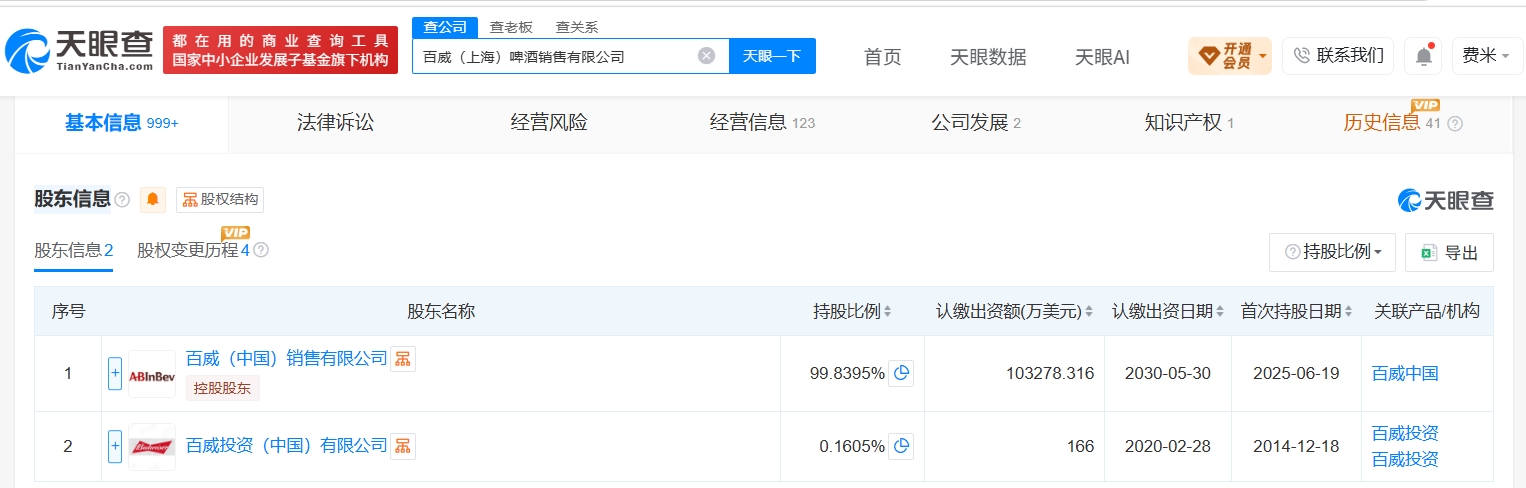Open the 知识产权 tab
This screenshot has width=1526, height=488.
[1189, 123]
